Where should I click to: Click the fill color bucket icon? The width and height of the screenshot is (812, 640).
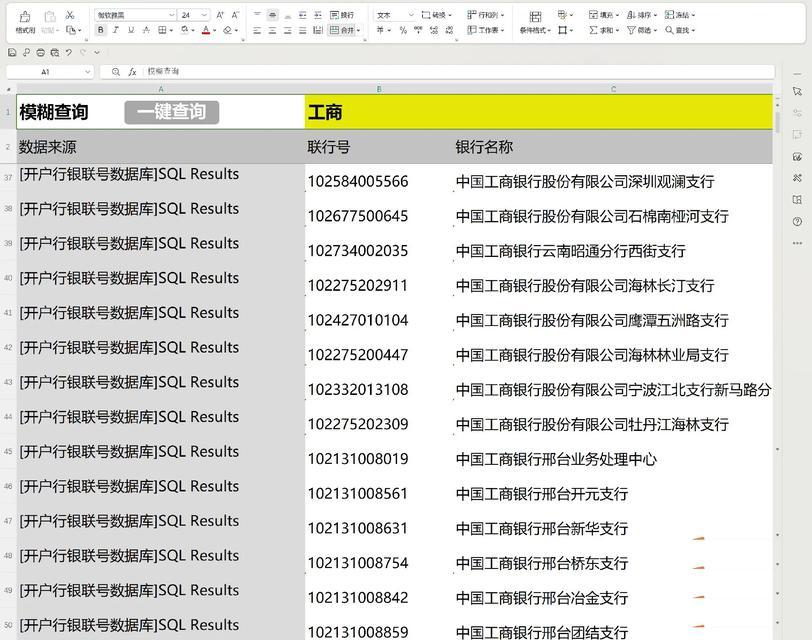tap(184, 30)
